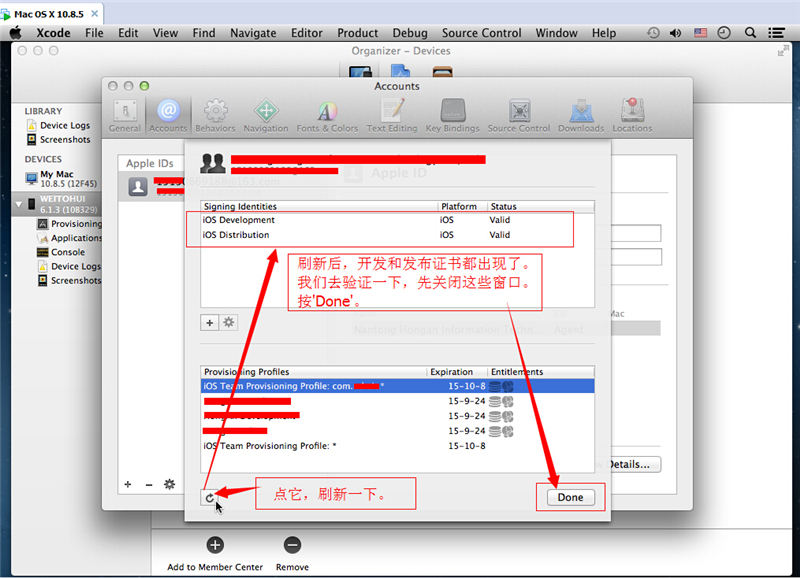Viewport: 800px width, 578px height.
Task: Click the gear under Signing Identities
Action: 229,322
